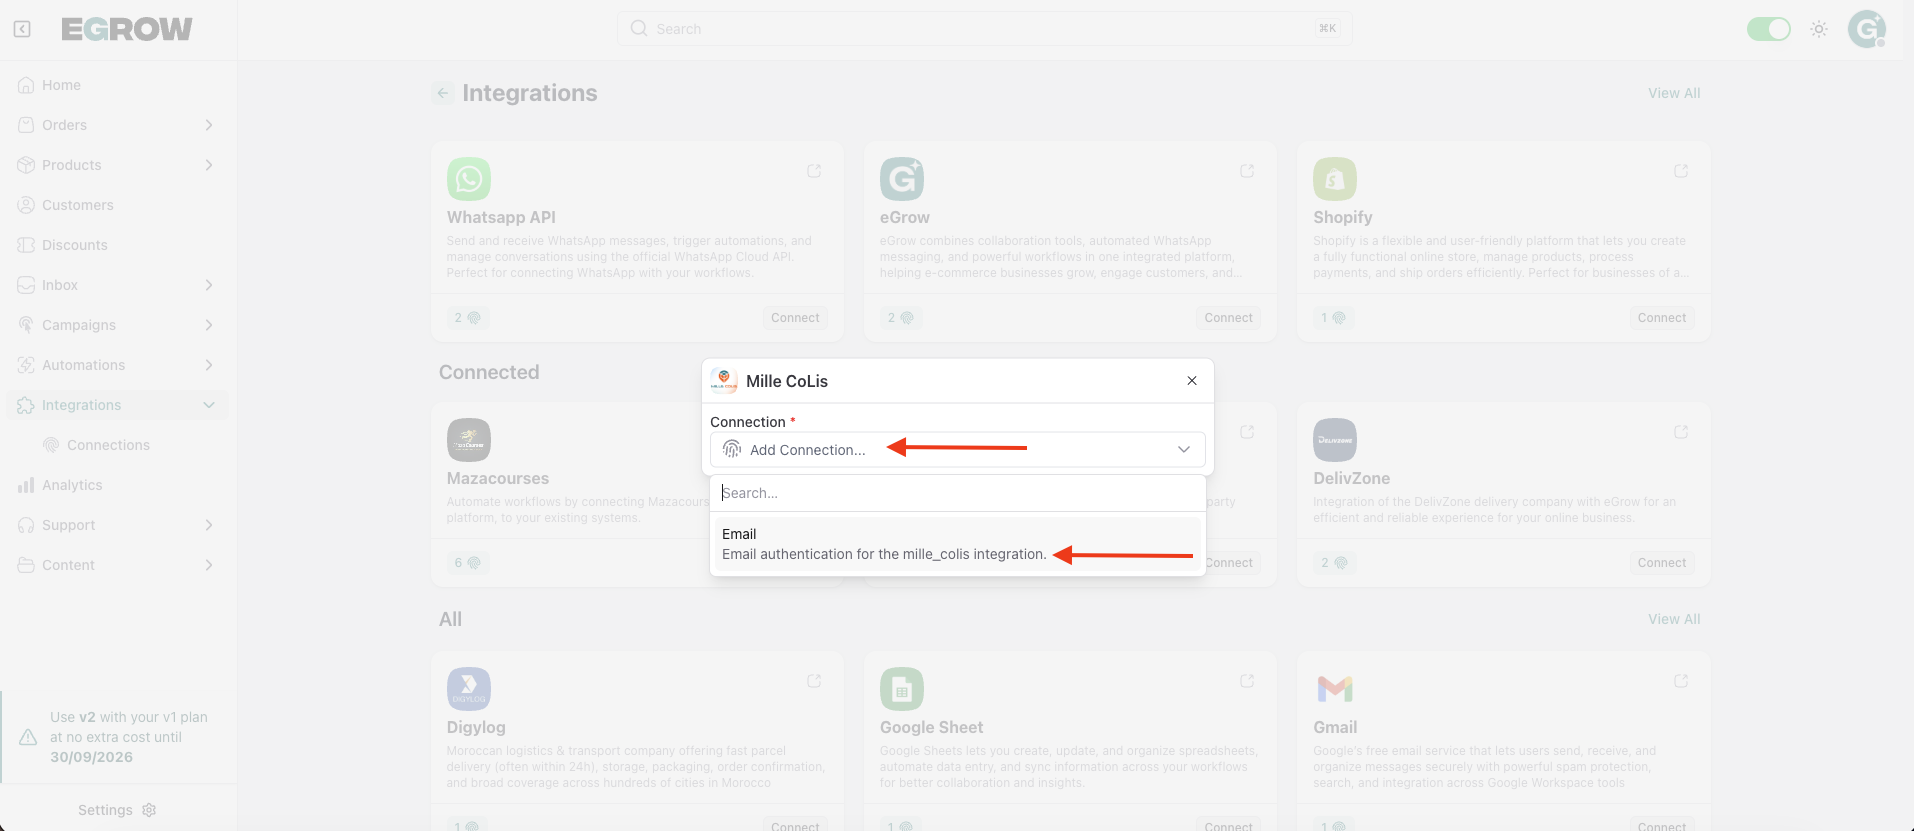Click the Shopify app icon
Image resolution: width=1914 pixels, height=831 pixels.
(x=1335, y=179)
